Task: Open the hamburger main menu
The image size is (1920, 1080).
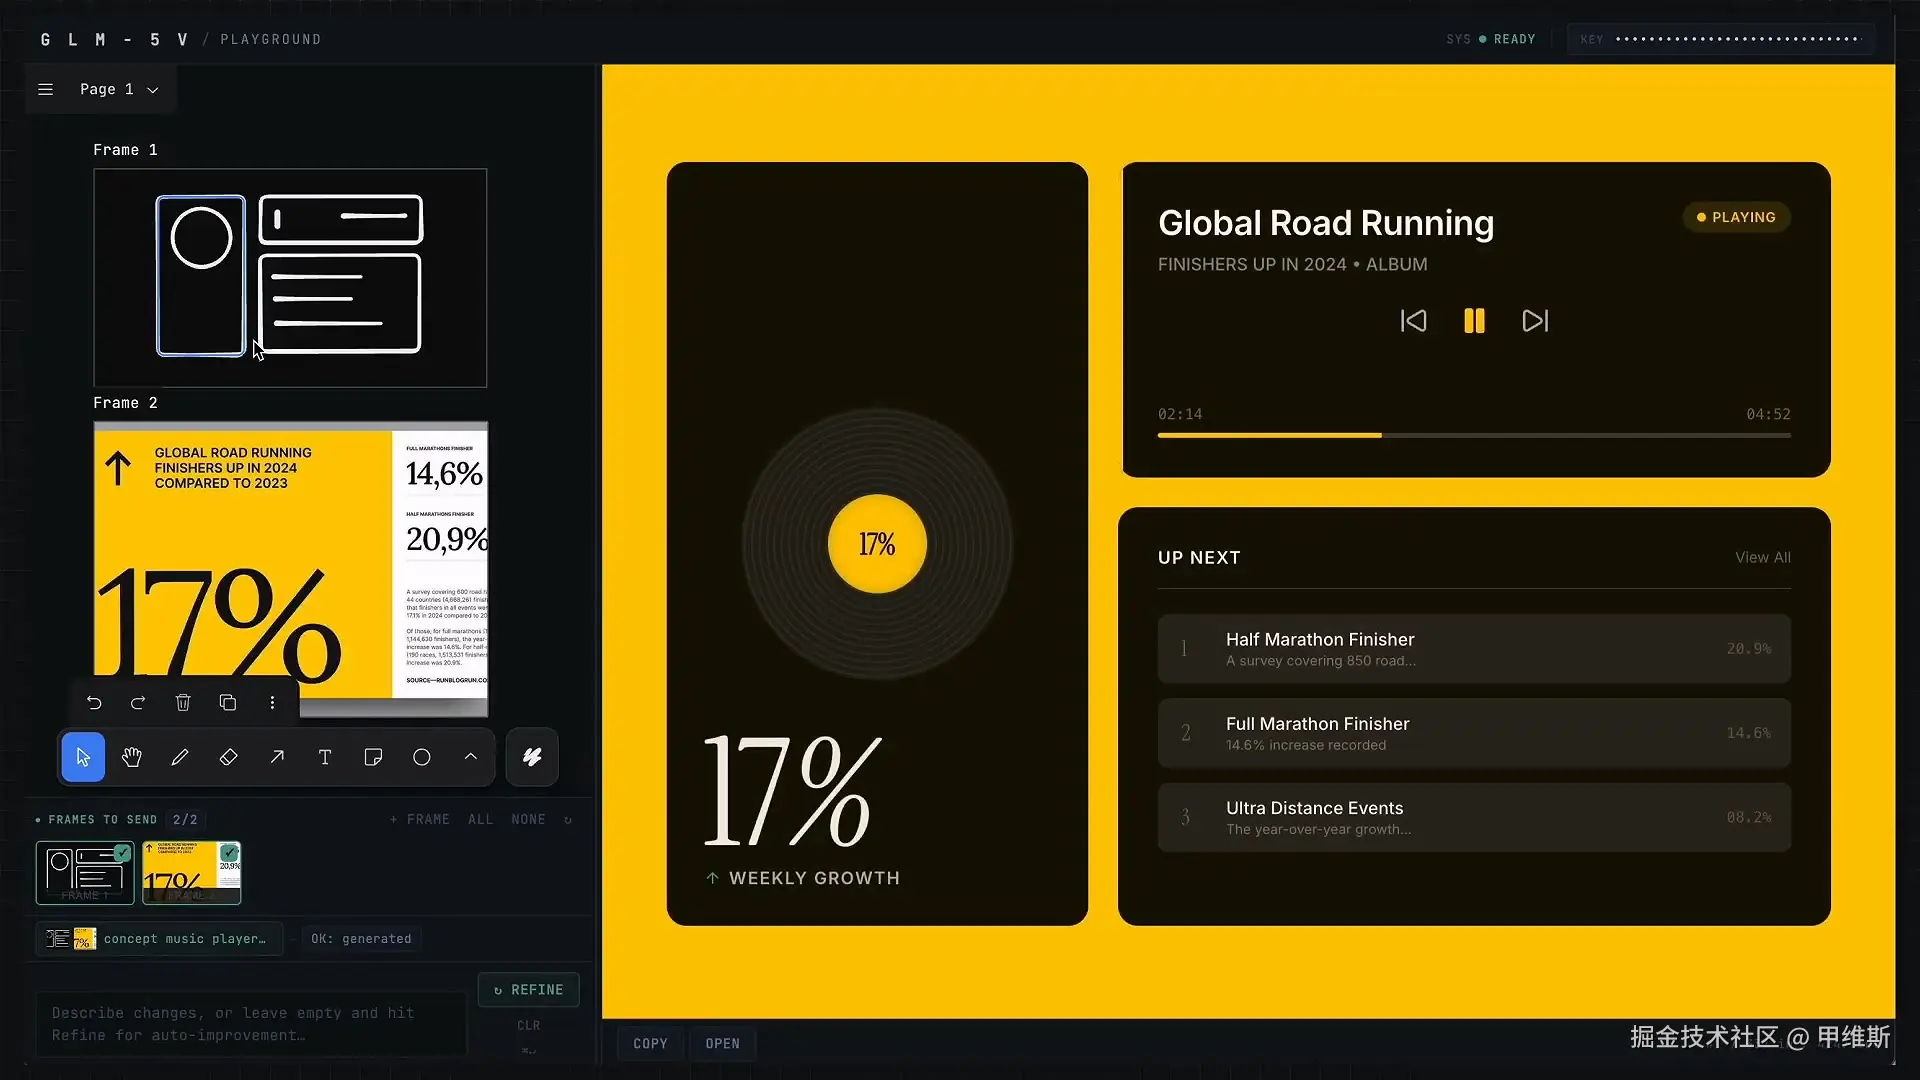Action: click(45, 90)
